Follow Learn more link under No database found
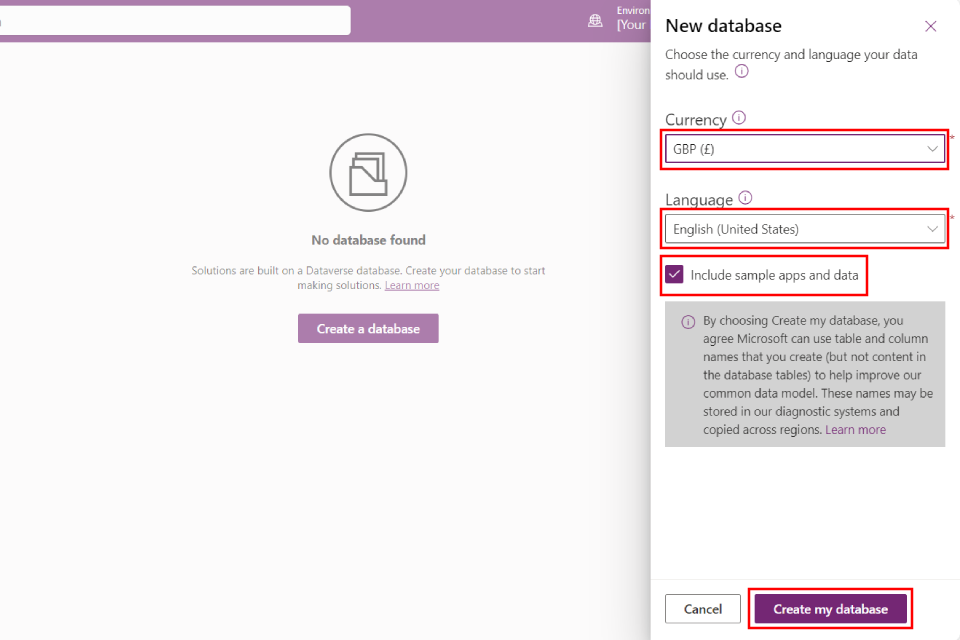The image size is (960, 640). (x=412, y=286)
